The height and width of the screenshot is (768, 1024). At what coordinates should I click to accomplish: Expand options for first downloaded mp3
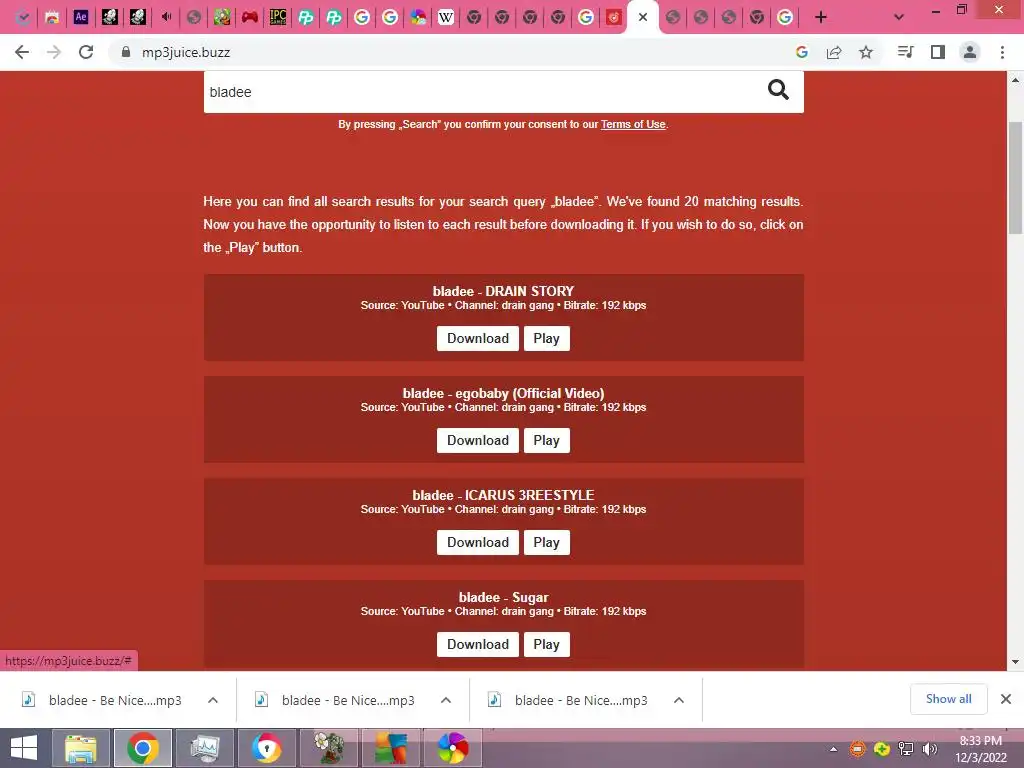coord(213,700)
